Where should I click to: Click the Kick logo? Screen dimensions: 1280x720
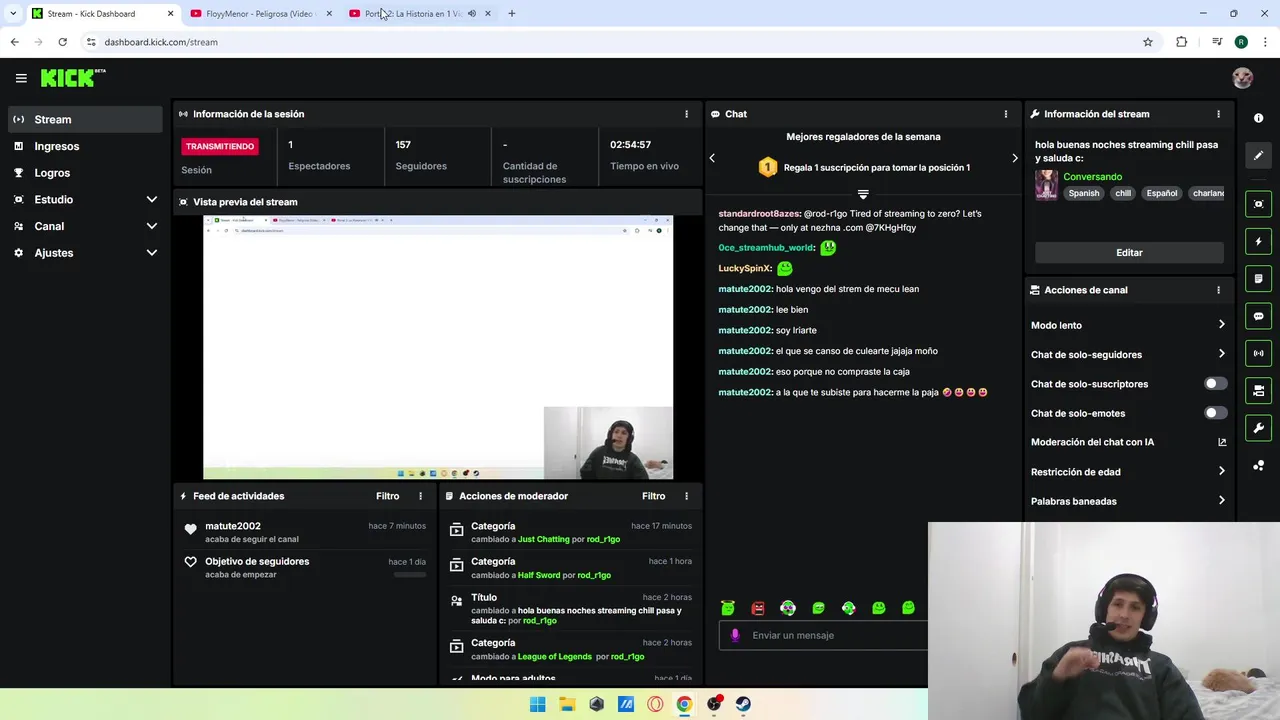72,78
